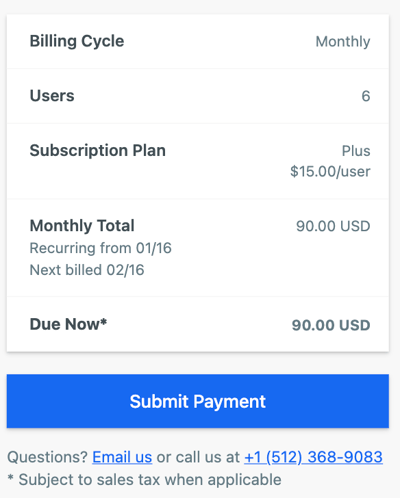Select the Monthly Total 90.00 USD amount
The image size is (400, 498).
(x=333, y=226)
